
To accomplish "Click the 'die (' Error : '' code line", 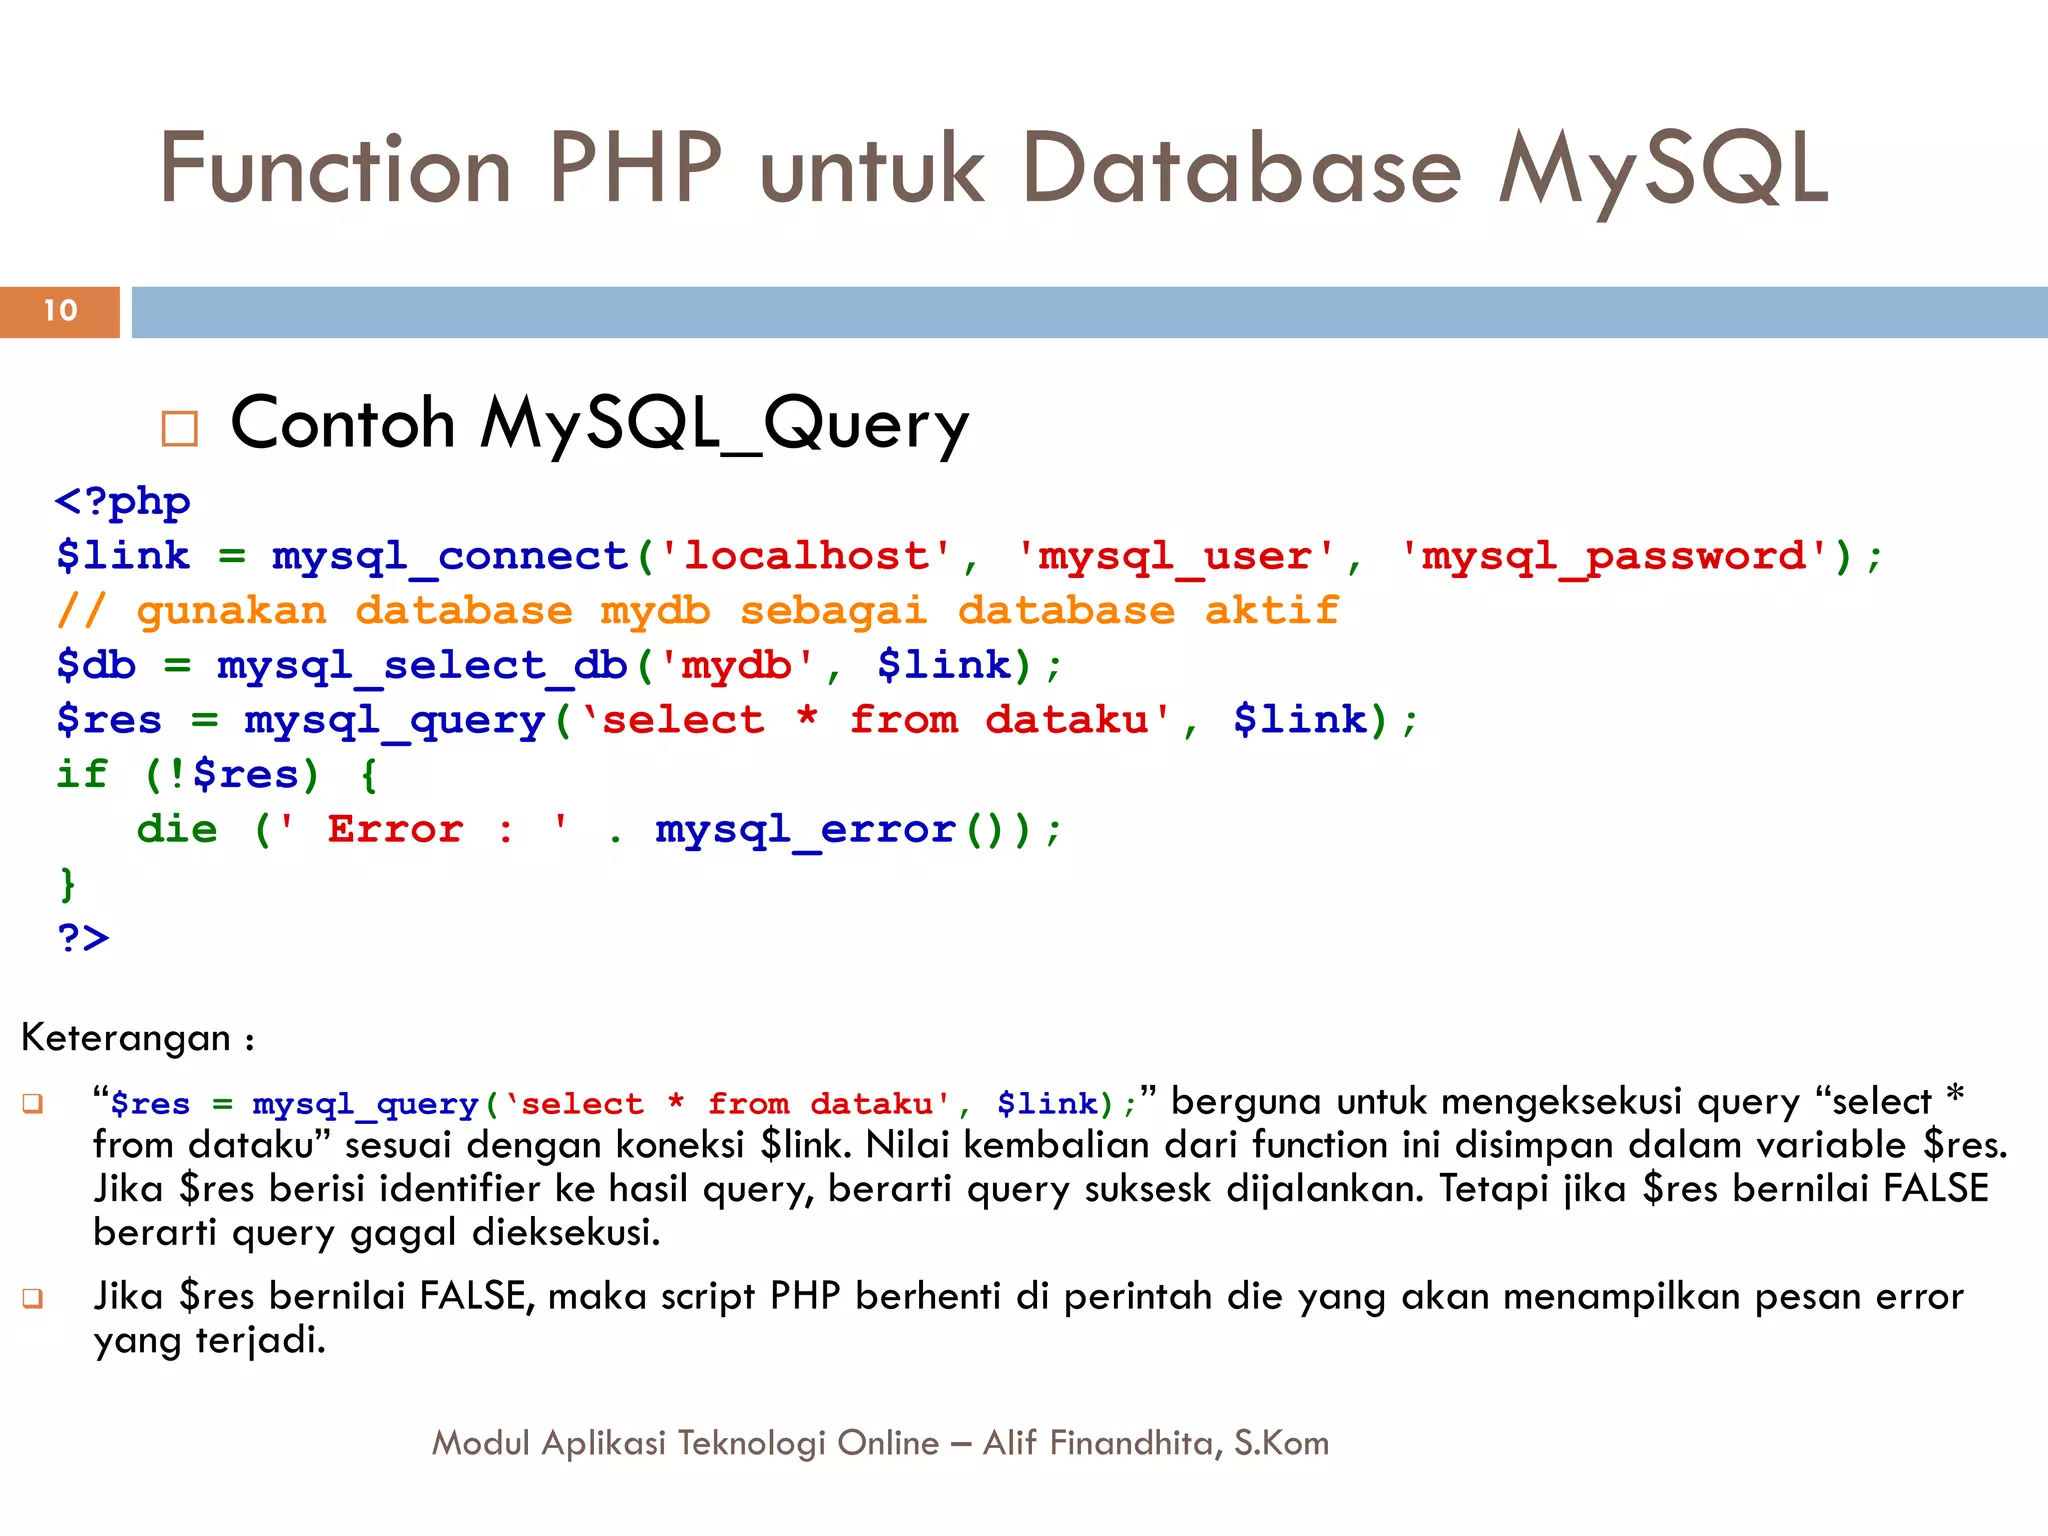I will click(599, 830).
